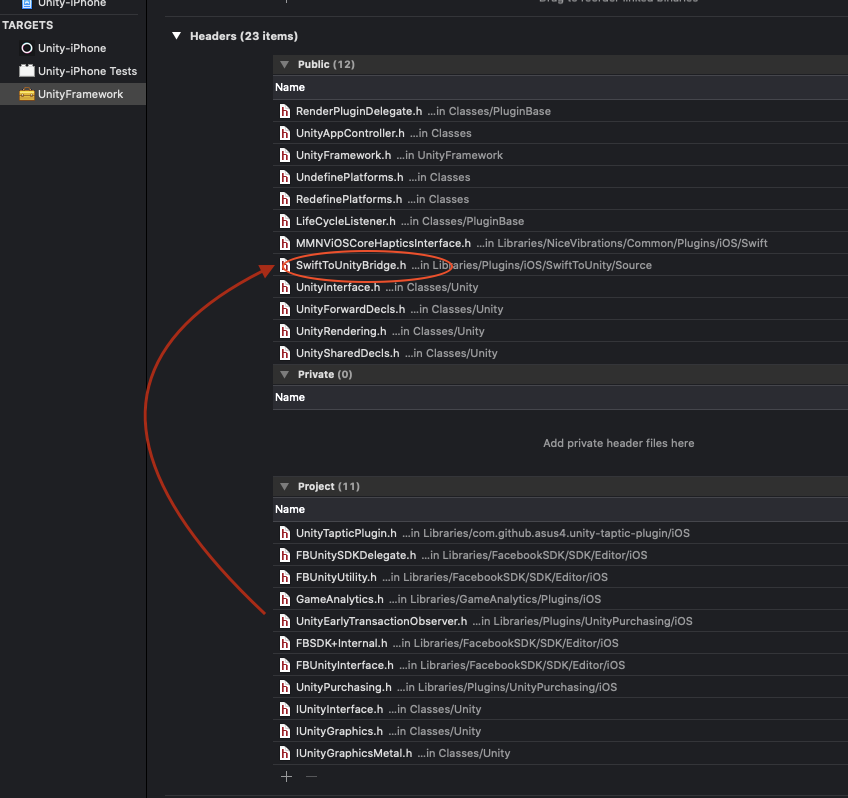Viewport: 848px width, 798px height.
Task: Select UnityFramework.h file name
Action: tap(343, 155)
